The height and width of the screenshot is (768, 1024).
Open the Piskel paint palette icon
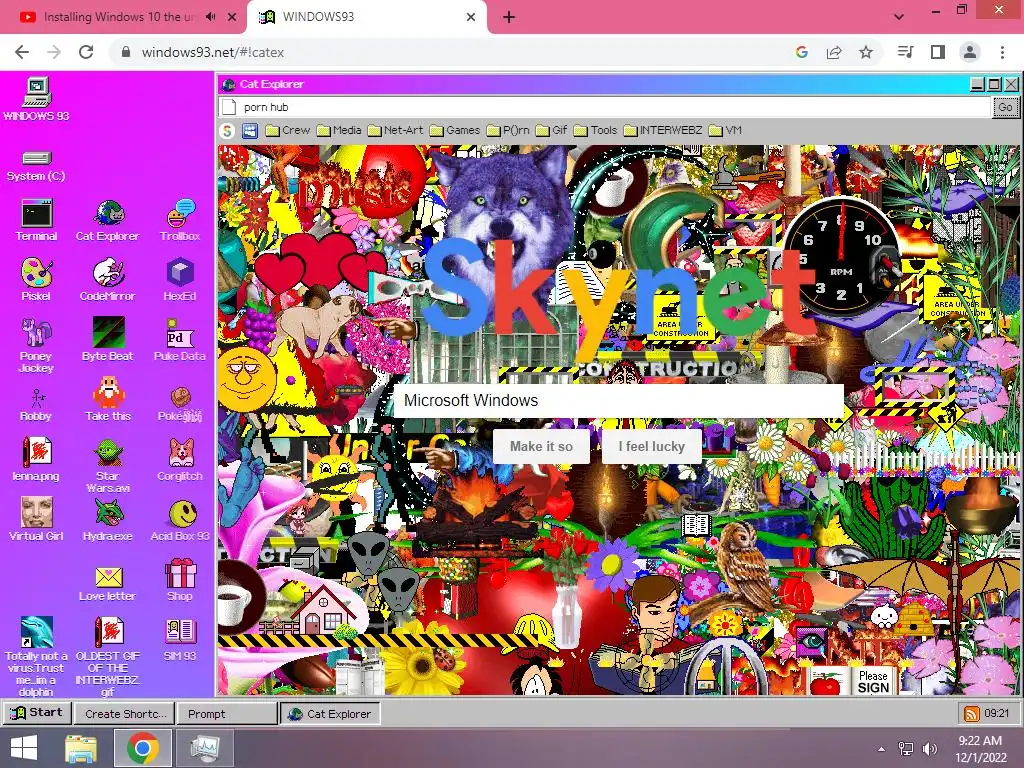point(36,280)
